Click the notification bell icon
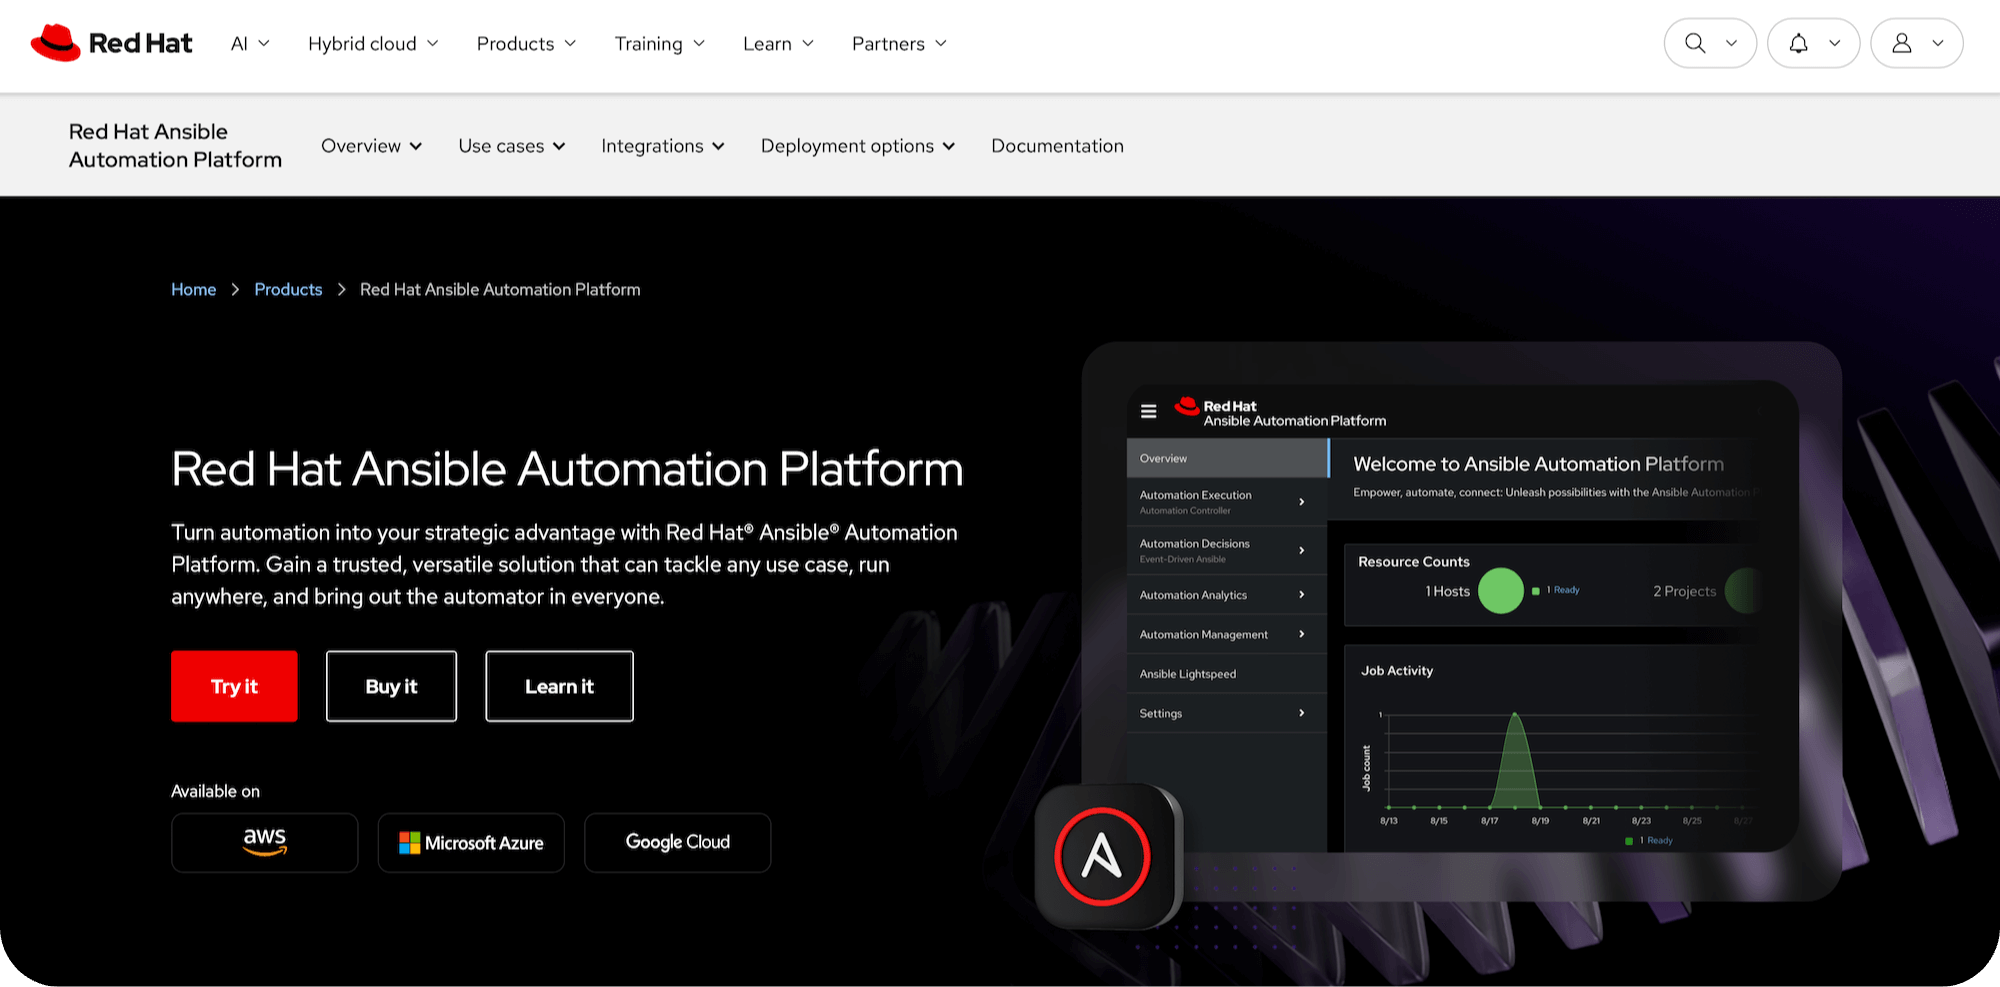The image size is (2000, 987). (1800, 43)
